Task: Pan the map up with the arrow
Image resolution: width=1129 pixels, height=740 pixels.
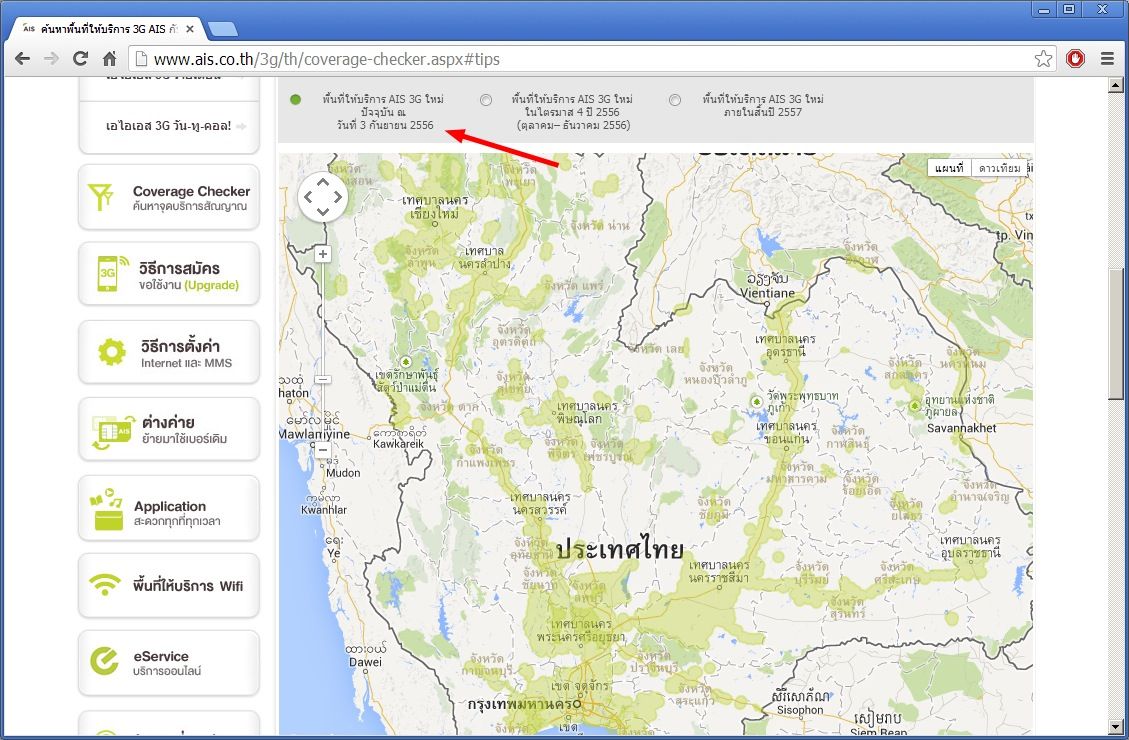Action: click(x=323, y=183)
